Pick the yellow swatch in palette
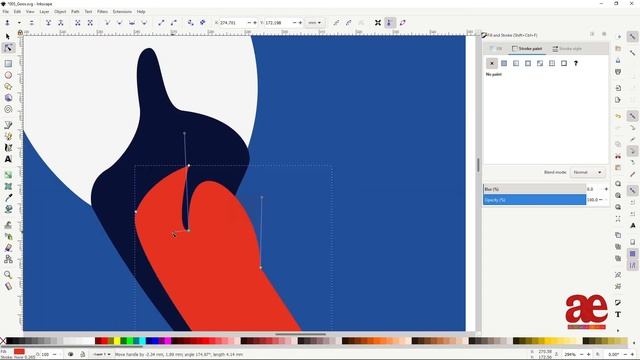The image size is (640, 360). coord(117,341)
